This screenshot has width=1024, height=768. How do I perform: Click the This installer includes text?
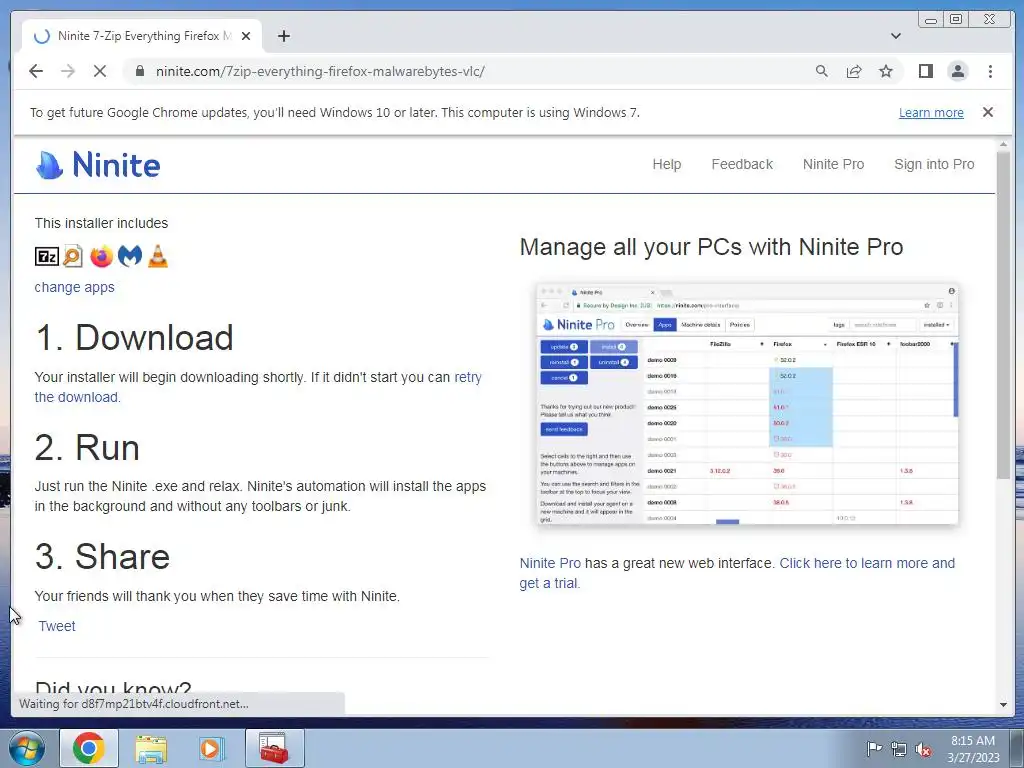click(101, 223)
